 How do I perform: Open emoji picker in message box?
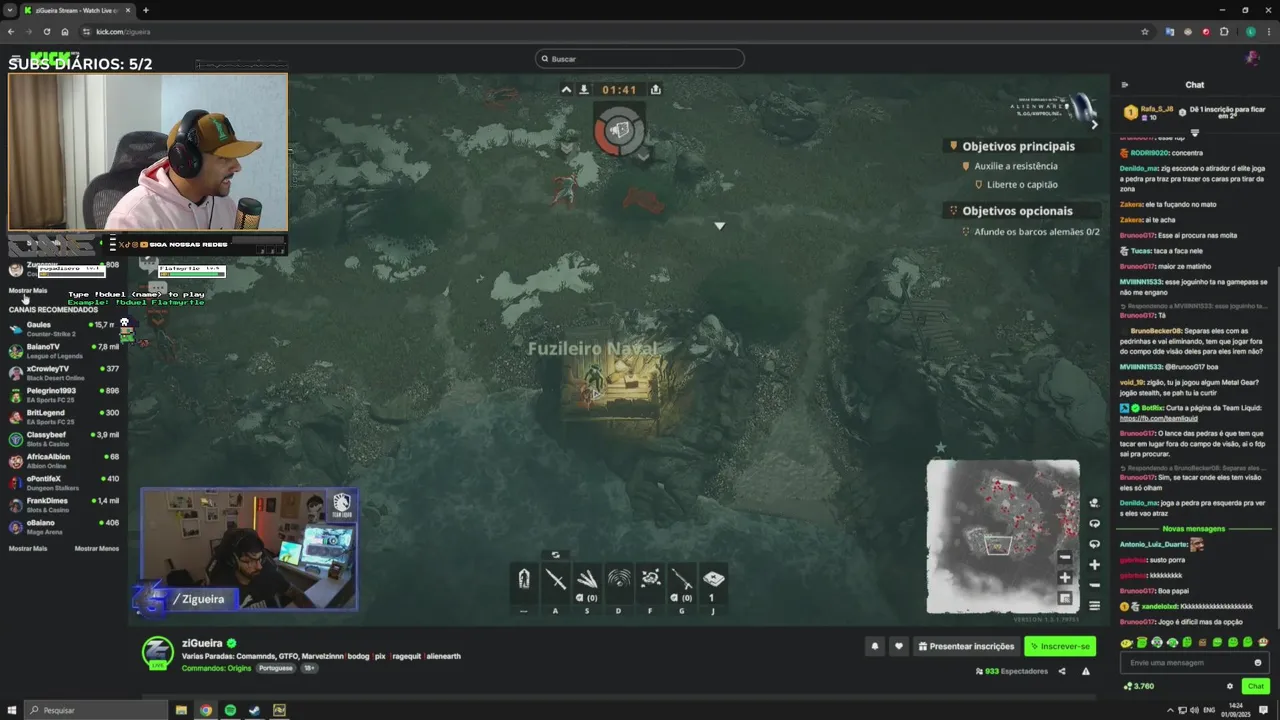[x=1258, y=662]
